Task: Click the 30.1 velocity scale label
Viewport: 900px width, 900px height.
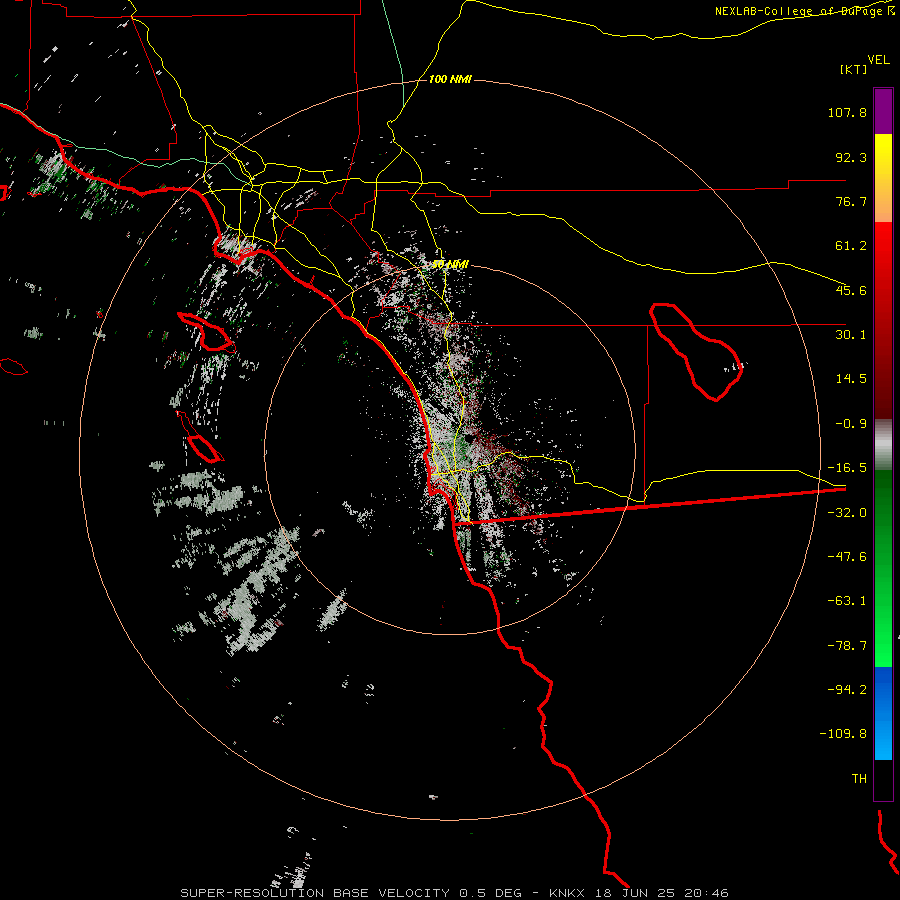Action: [851, 335]
